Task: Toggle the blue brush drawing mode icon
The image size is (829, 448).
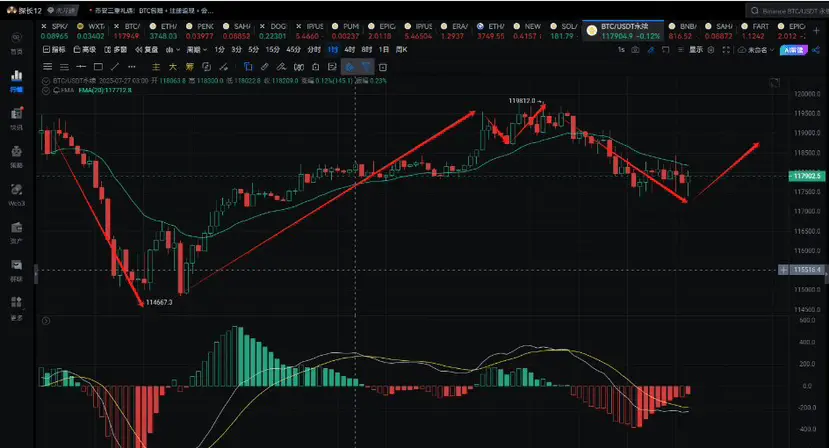Action: click(x=651, y=50)
